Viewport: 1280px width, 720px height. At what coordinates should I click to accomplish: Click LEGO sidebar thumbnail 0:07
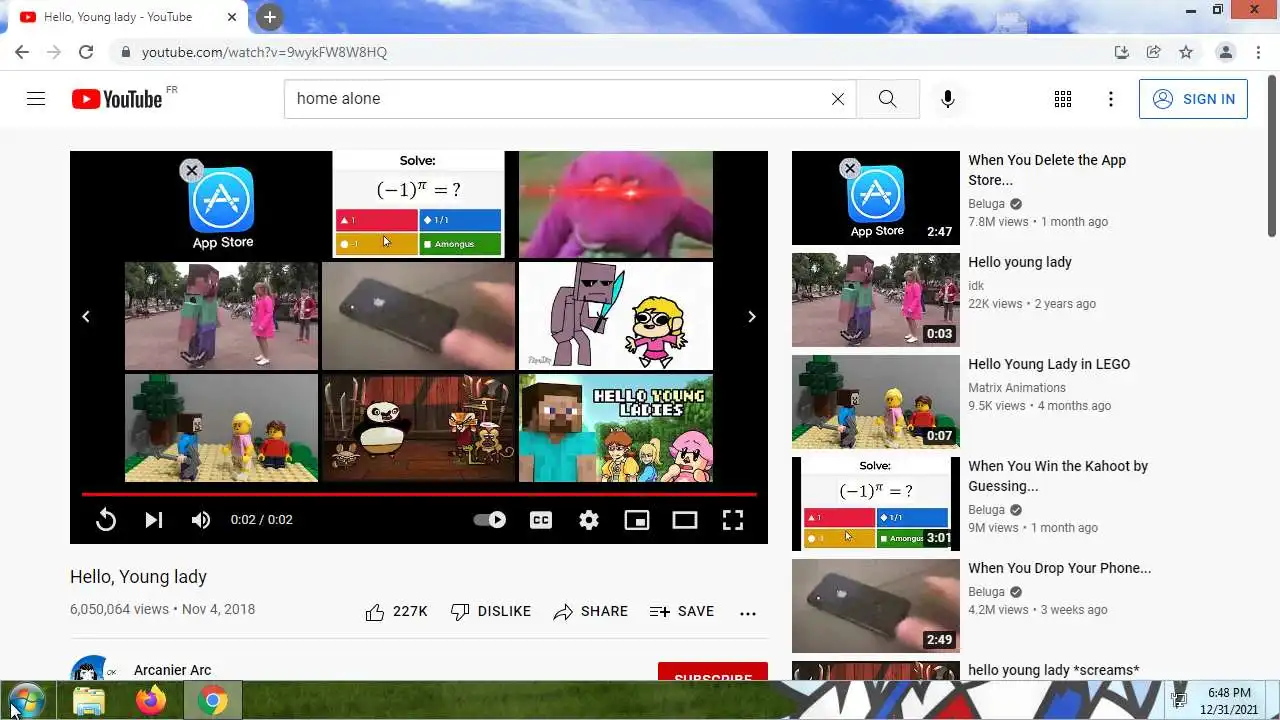[876, 402]
